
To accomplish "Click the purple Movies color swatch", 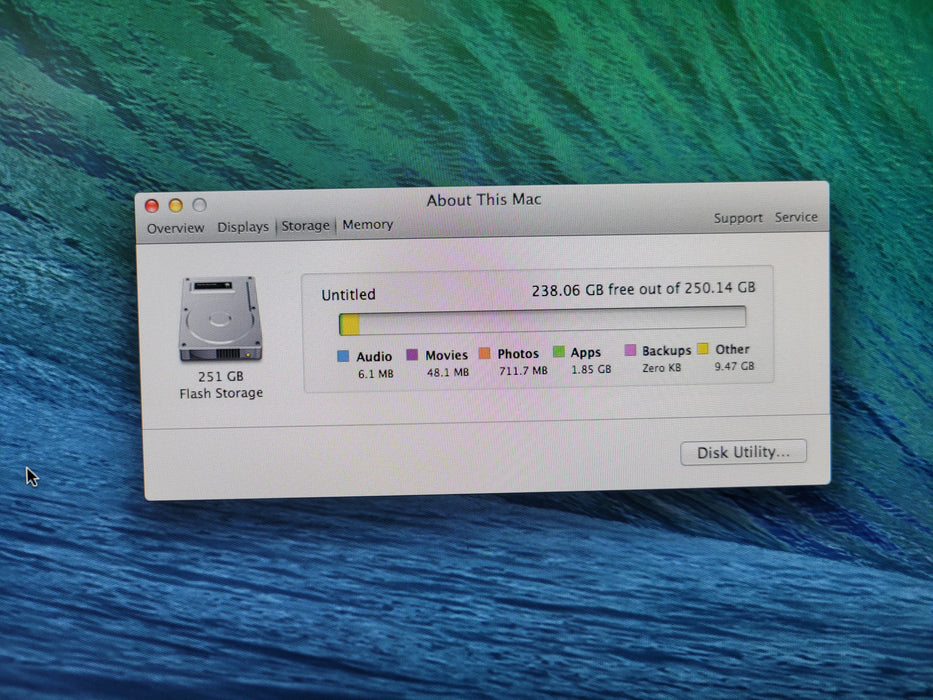I will [412, 355].
